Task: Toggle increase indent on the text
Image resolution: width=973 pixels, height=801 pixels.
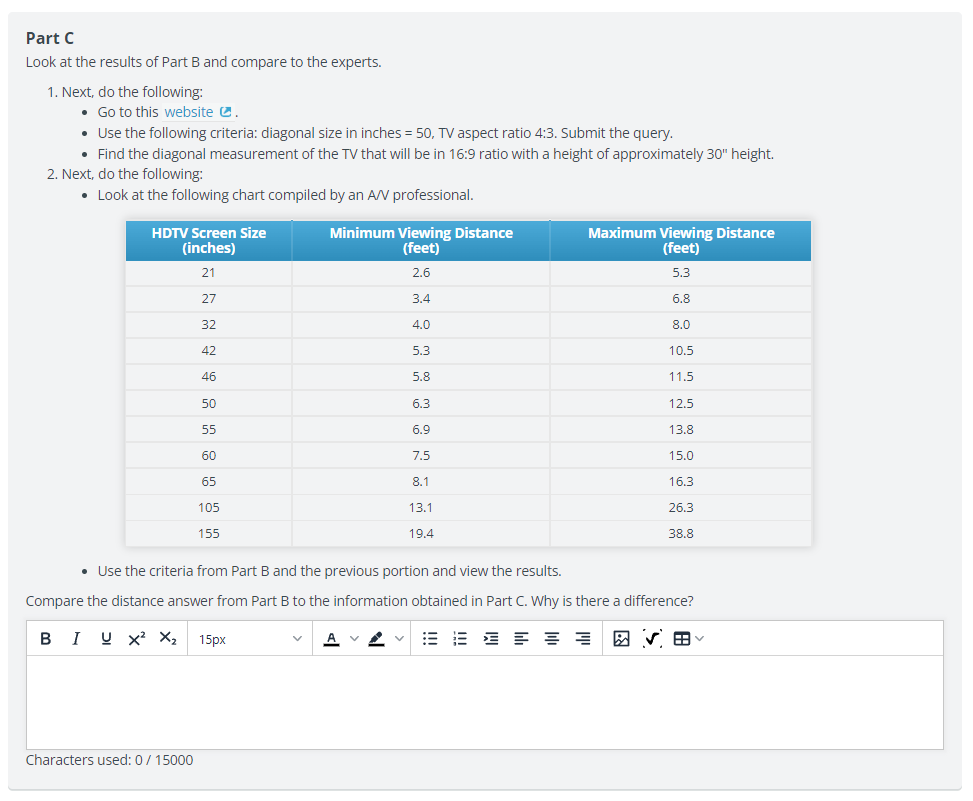Action: [490, 637]
